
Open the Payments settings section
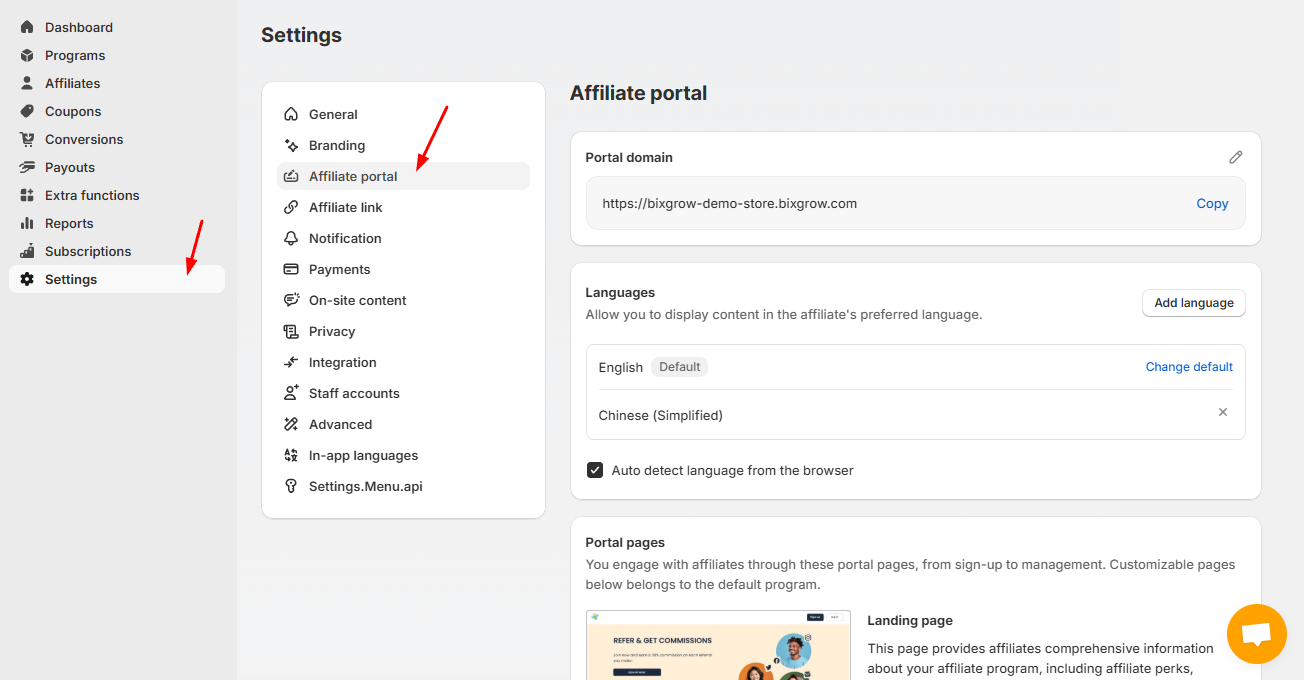pos(339,269)
